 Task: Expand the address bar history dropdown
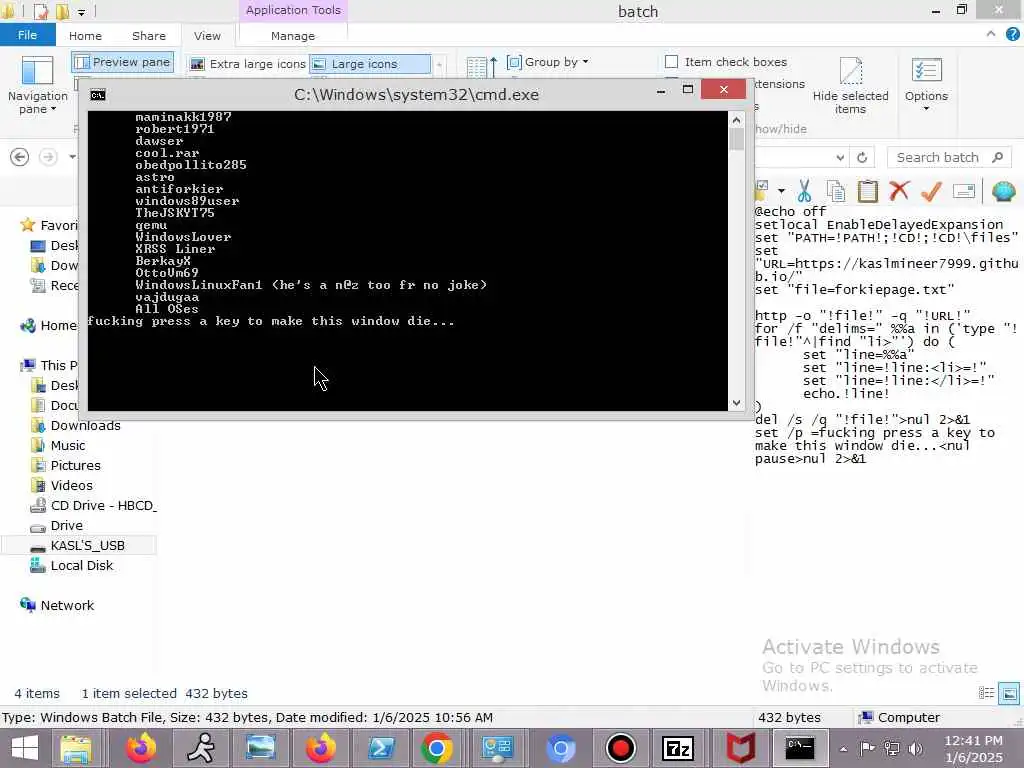840,157
